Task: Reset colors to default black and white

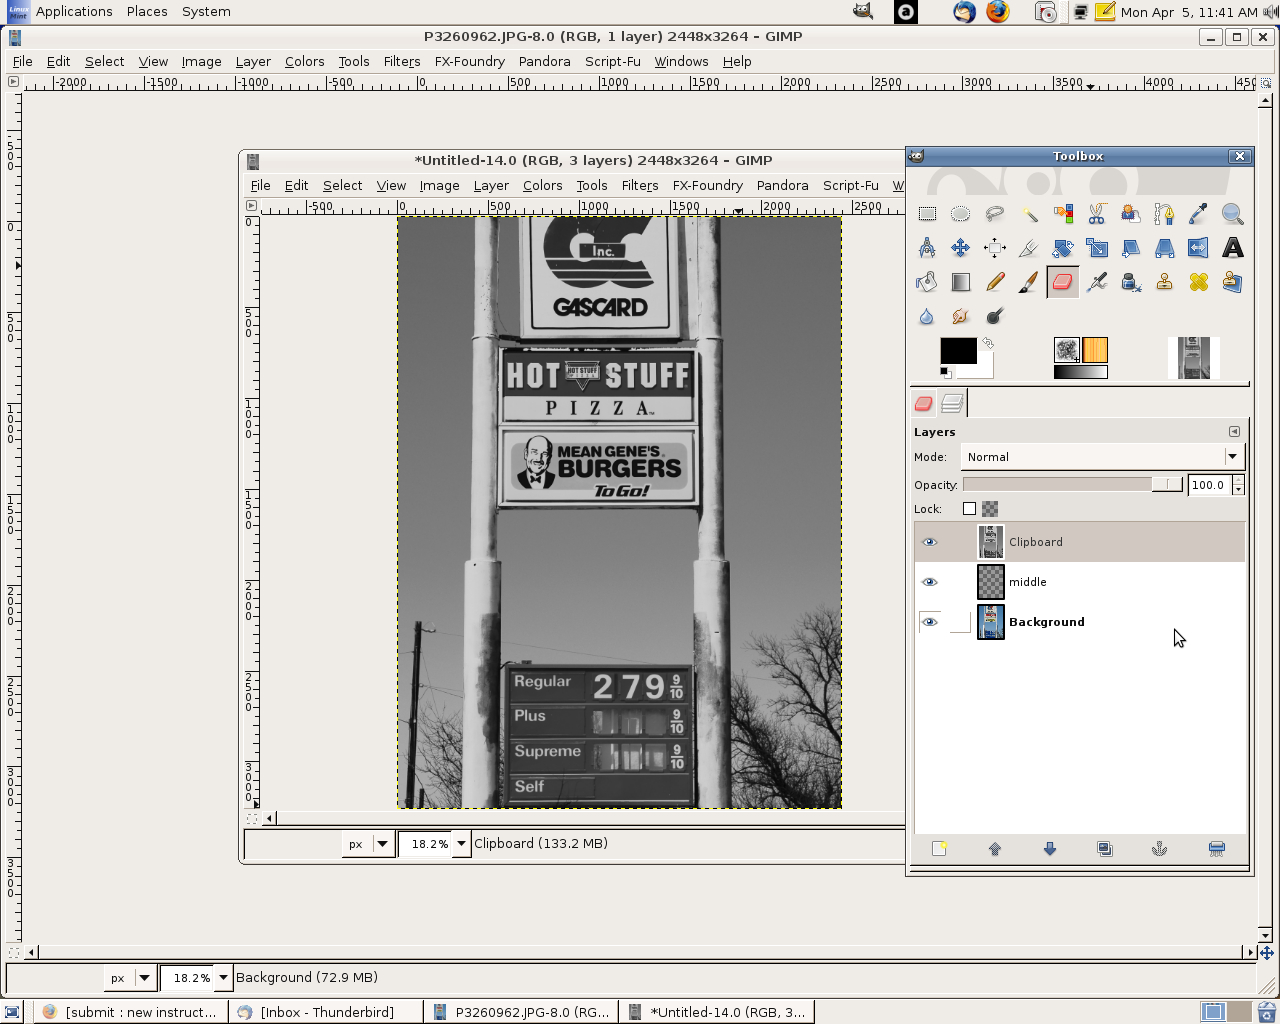Action: 945,373
